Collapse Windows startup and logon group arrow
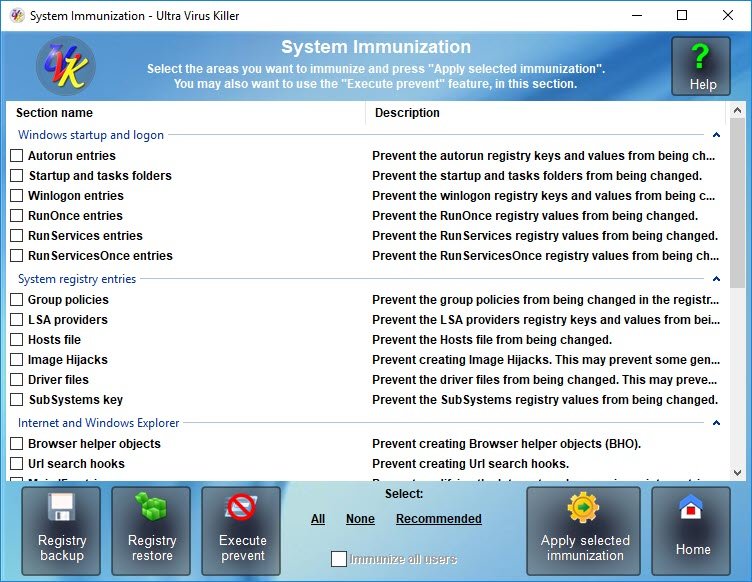 716,135
